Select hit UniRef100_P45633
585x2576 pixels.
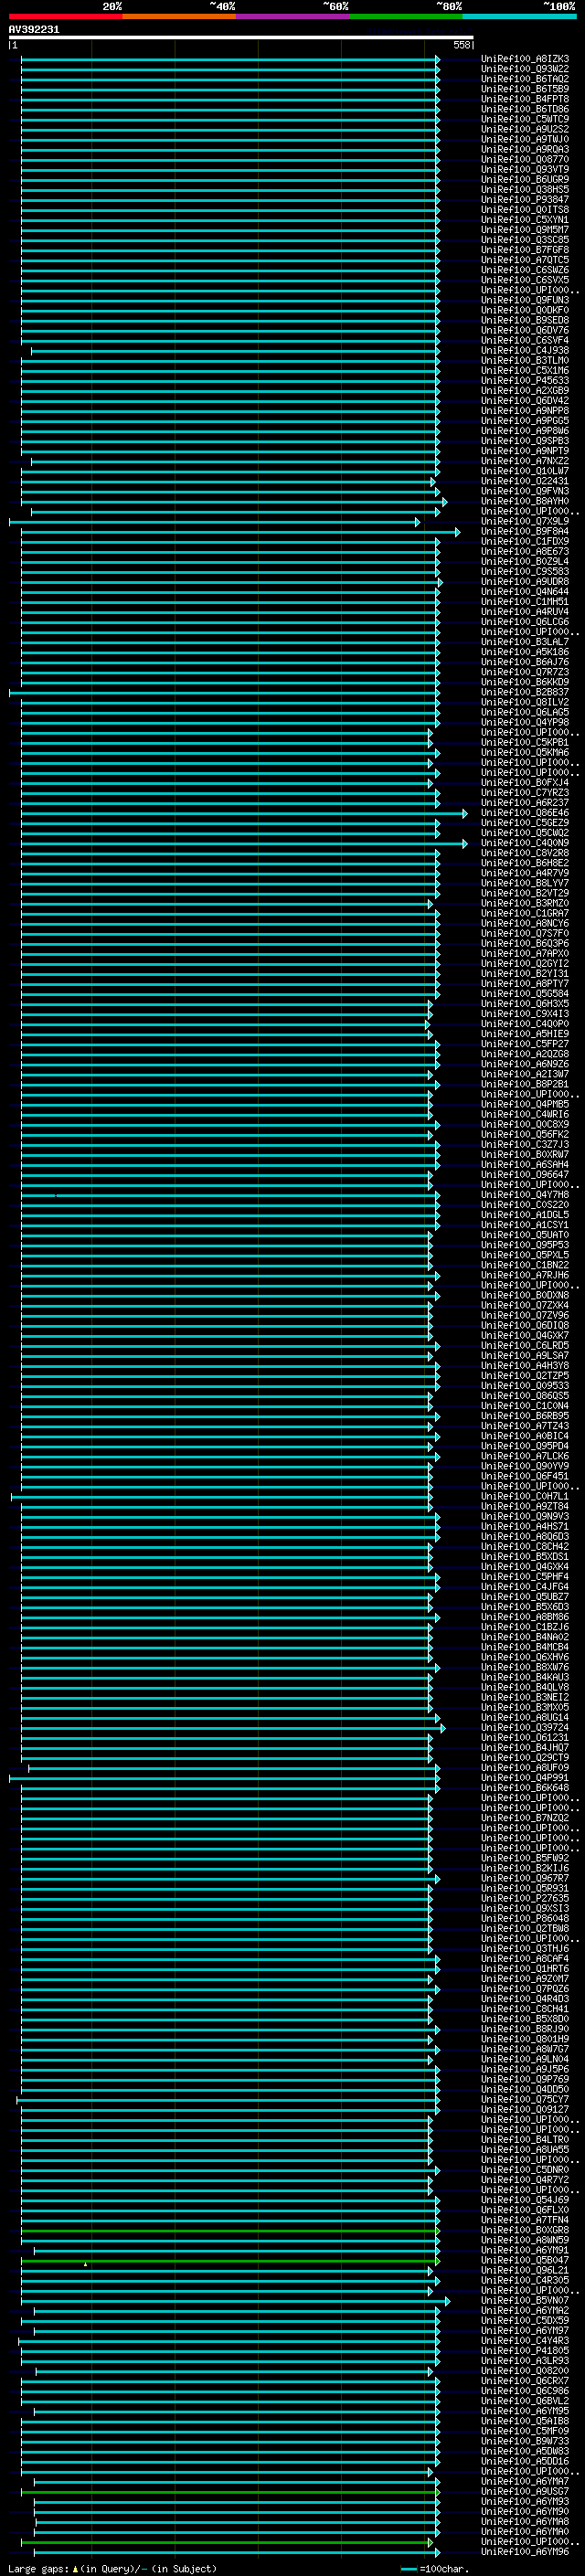tap(525, 381)
